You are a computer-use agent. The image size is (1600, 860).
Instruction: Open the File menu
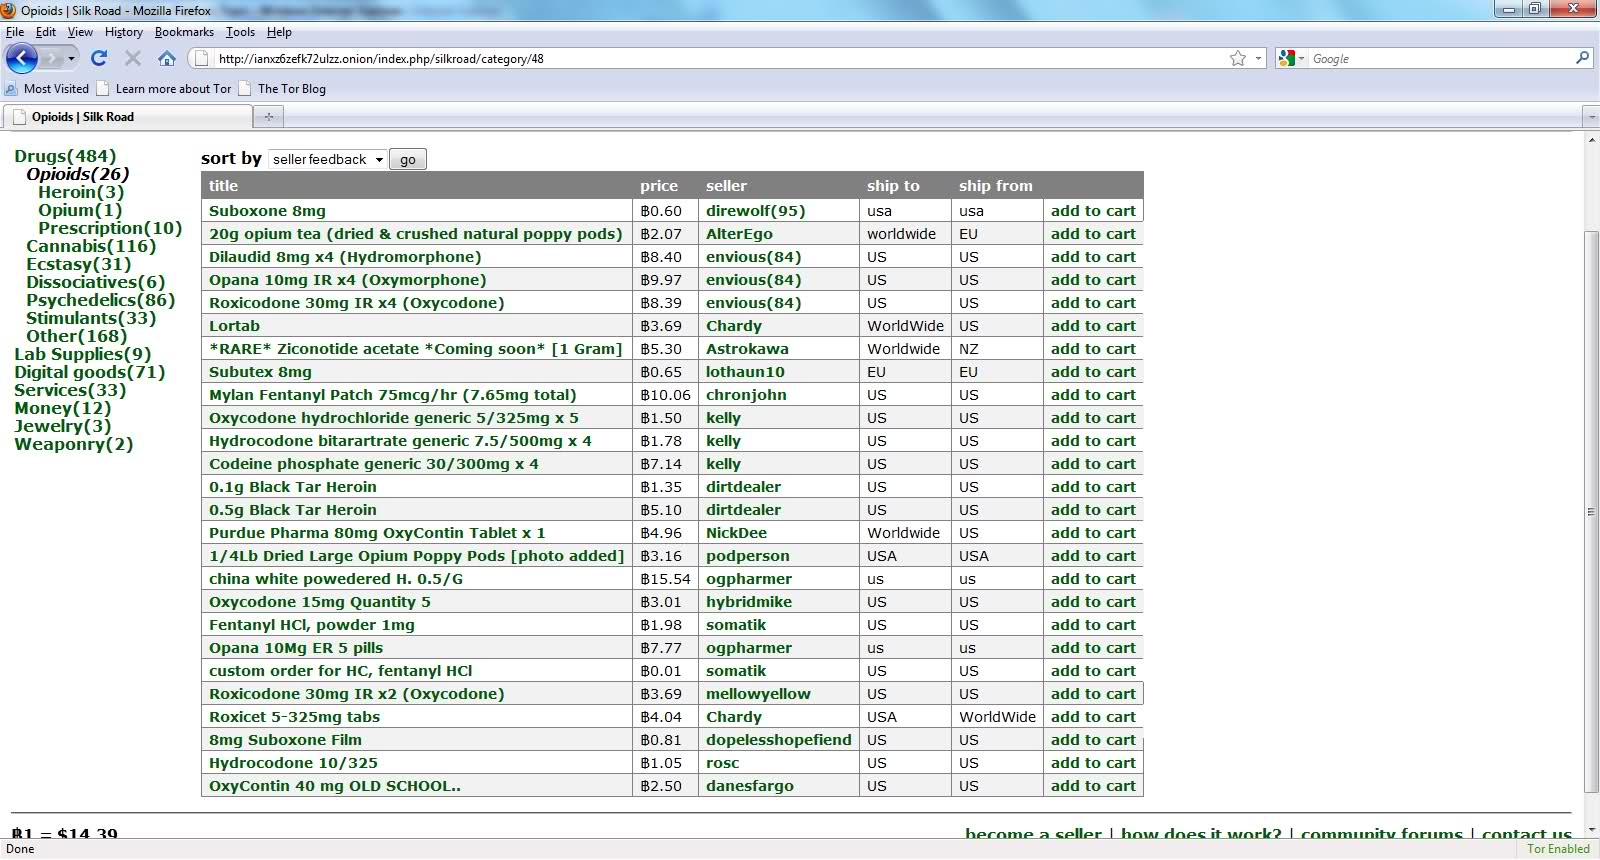pyautogui.click(x=15, y=32)
